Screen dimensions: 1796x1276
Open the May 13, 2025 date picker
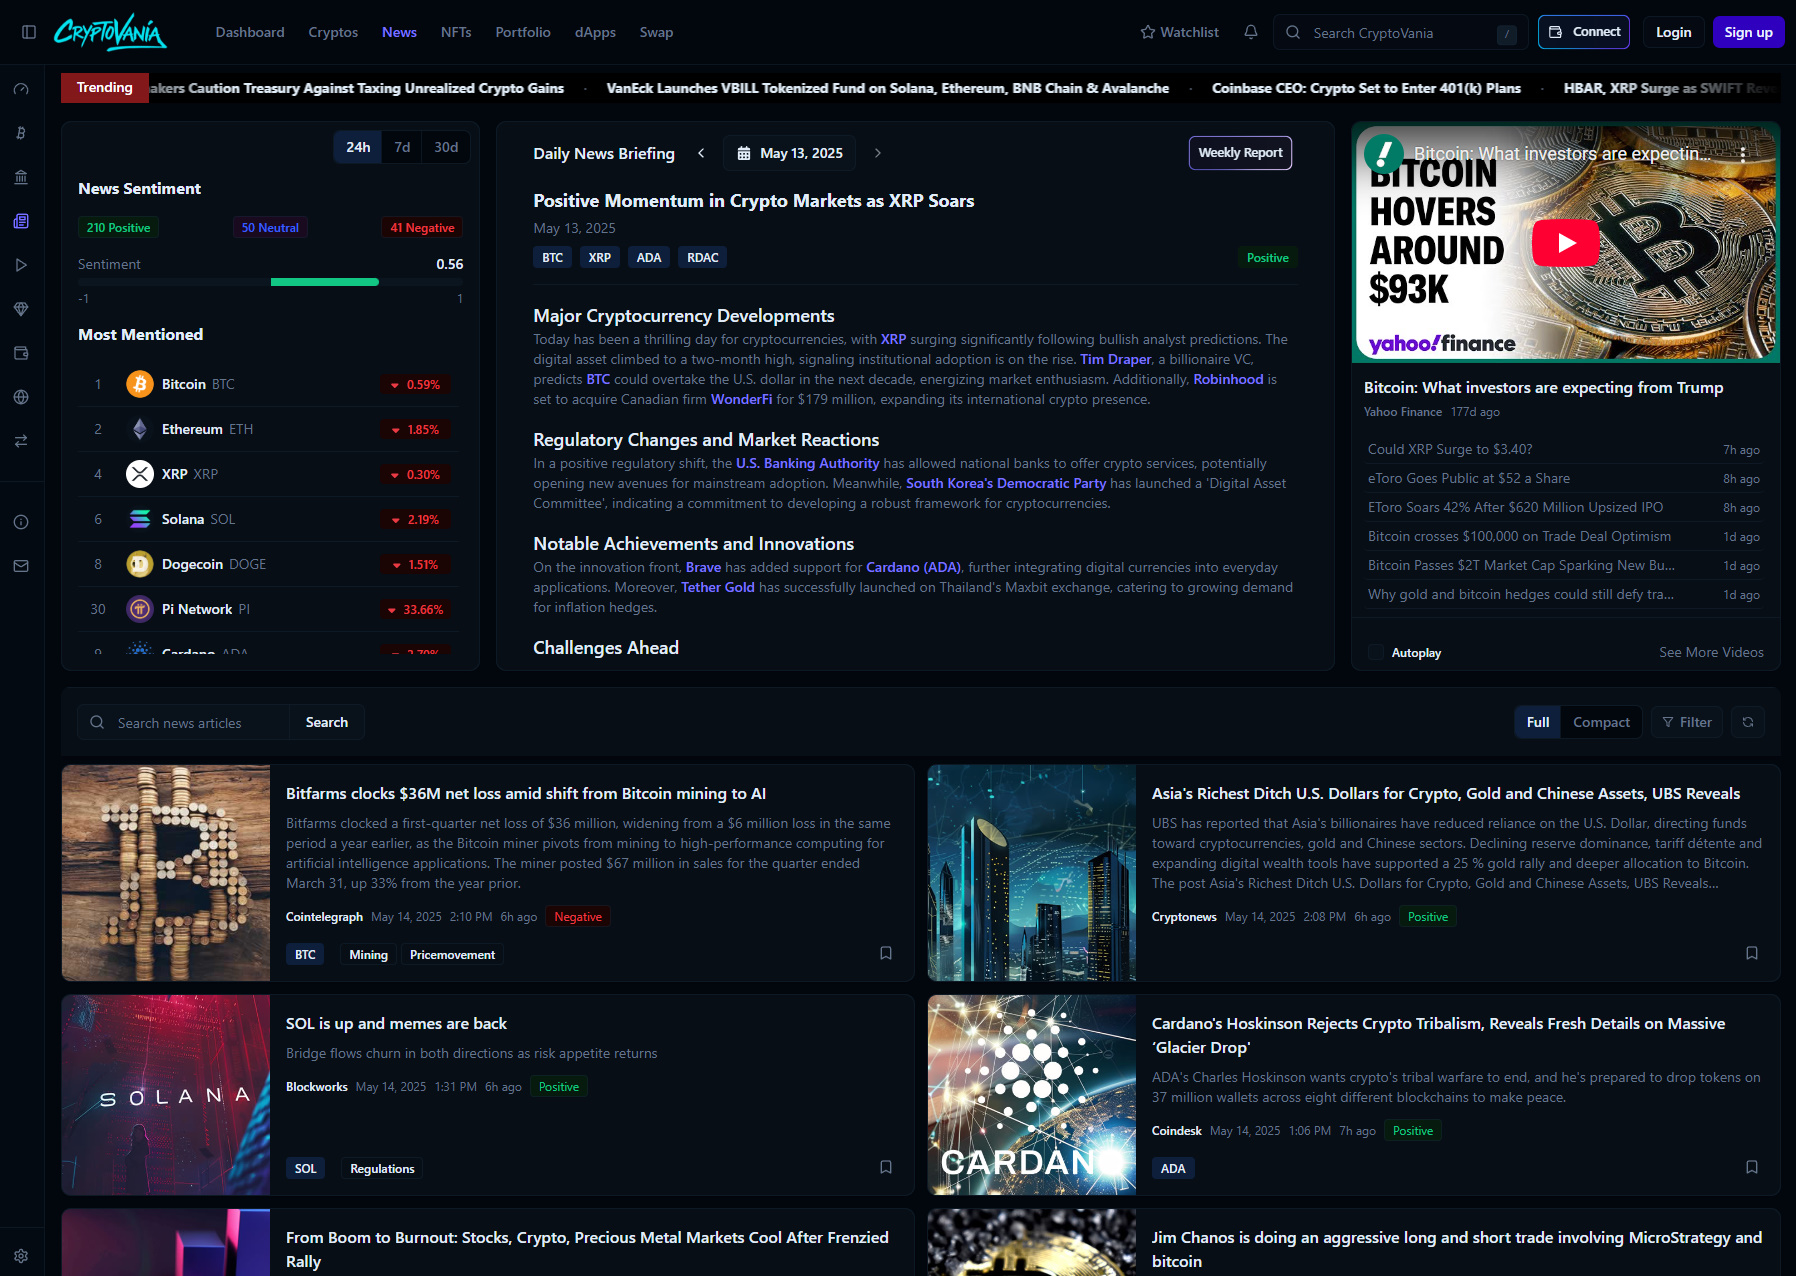tap(789, 153)
